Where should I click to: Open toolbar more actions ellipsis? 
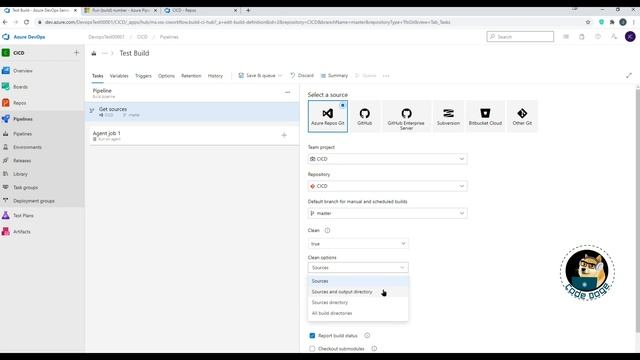(386, 76)
